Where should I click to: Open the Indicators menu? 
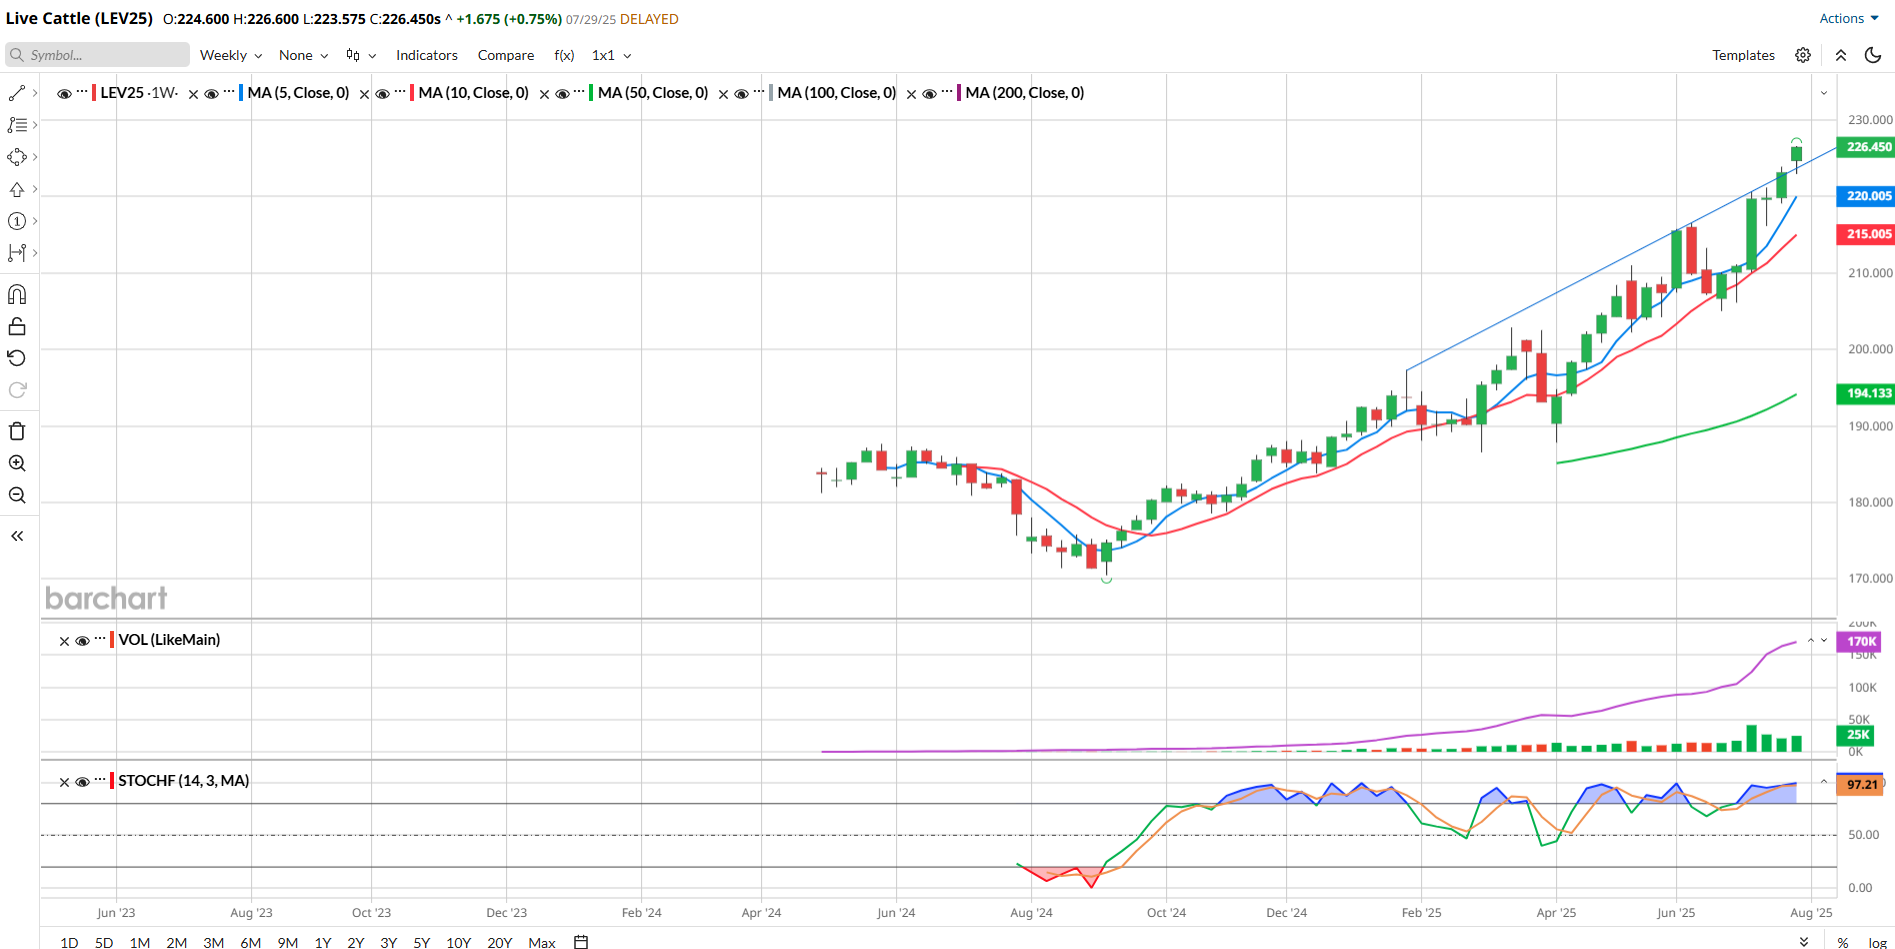(x=426, y=55)
